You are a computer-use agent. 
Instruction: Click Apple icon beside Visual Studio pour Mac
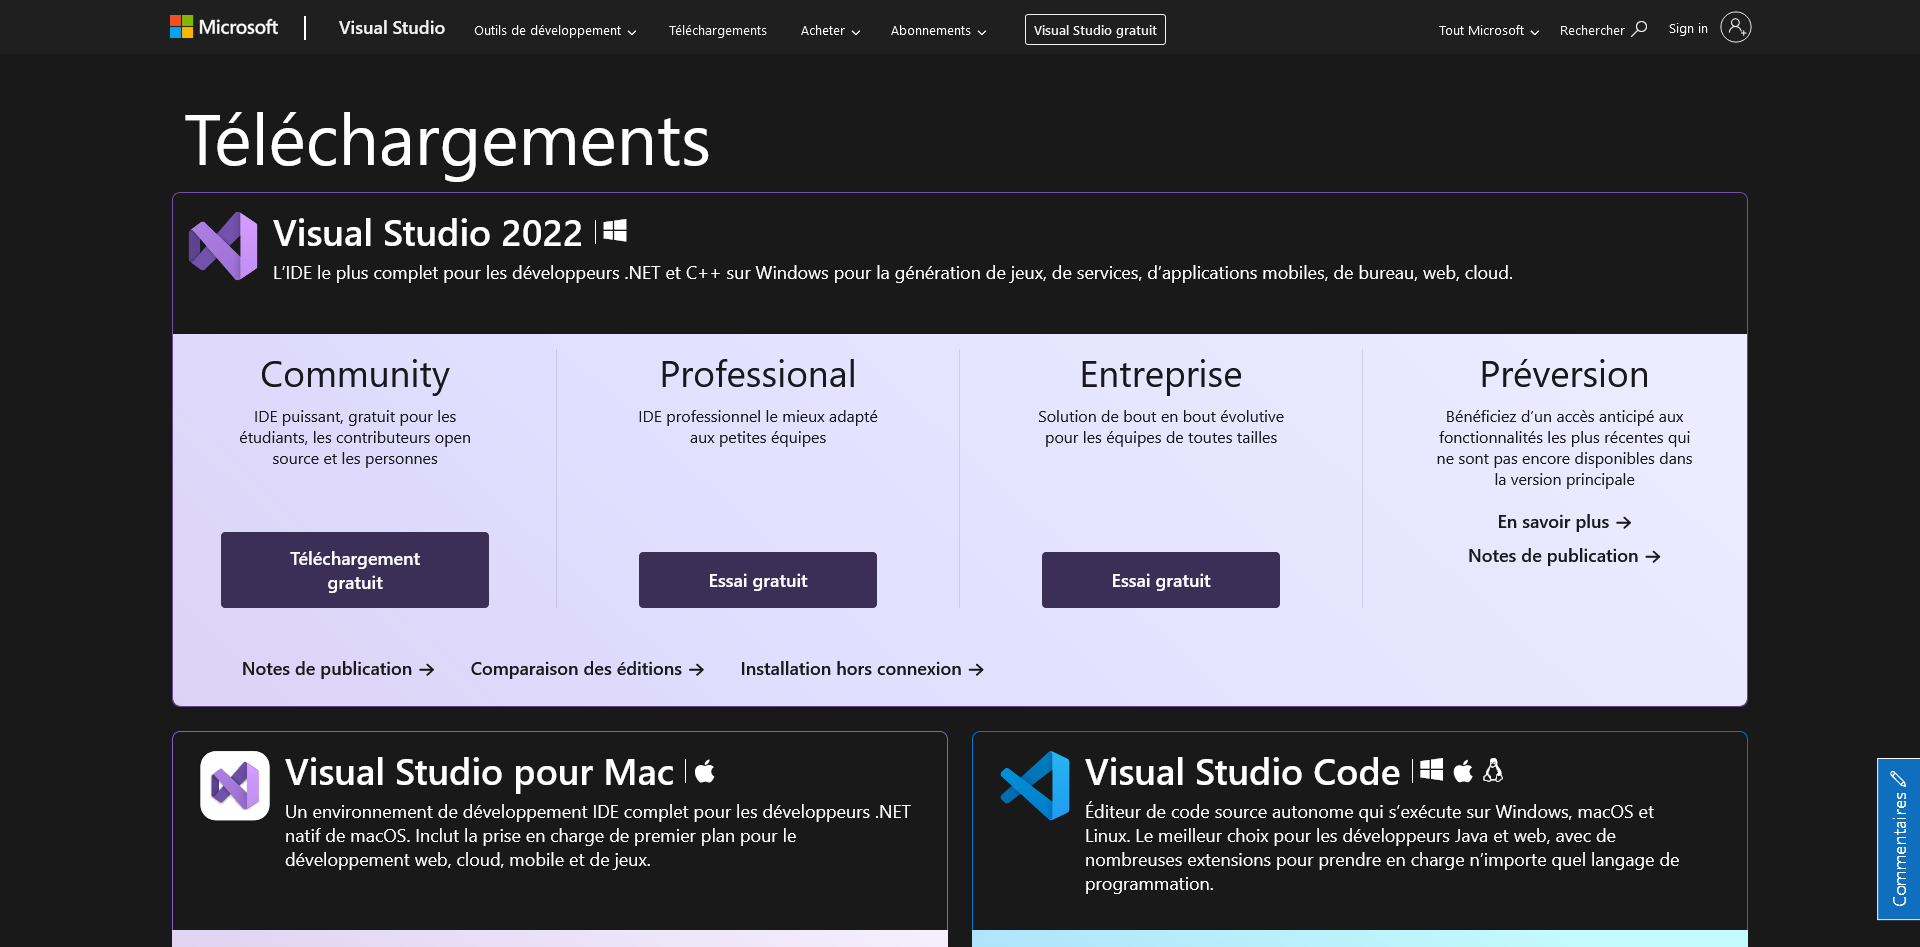click(705, 771)
